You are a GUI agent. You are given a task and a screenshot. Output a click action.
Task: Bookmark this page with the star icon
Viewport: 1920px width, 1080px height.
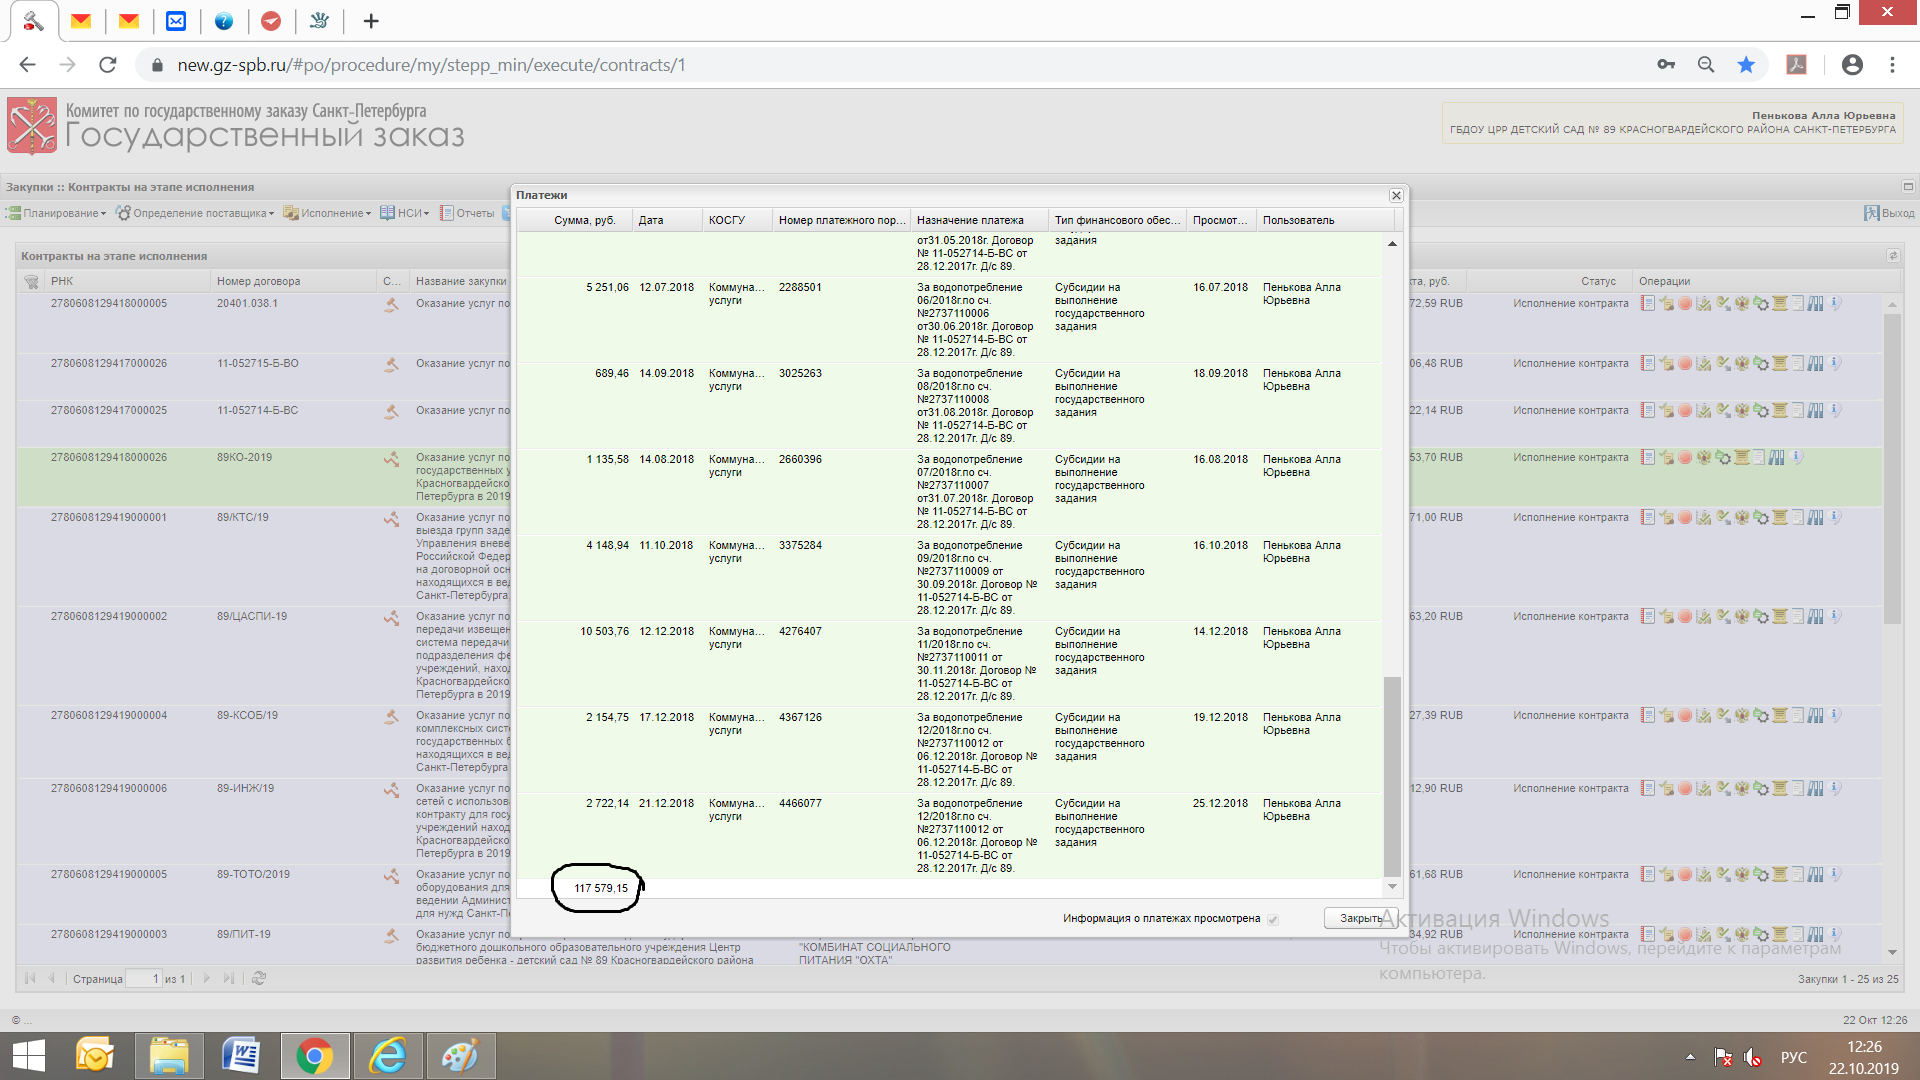click(1746, 65)
